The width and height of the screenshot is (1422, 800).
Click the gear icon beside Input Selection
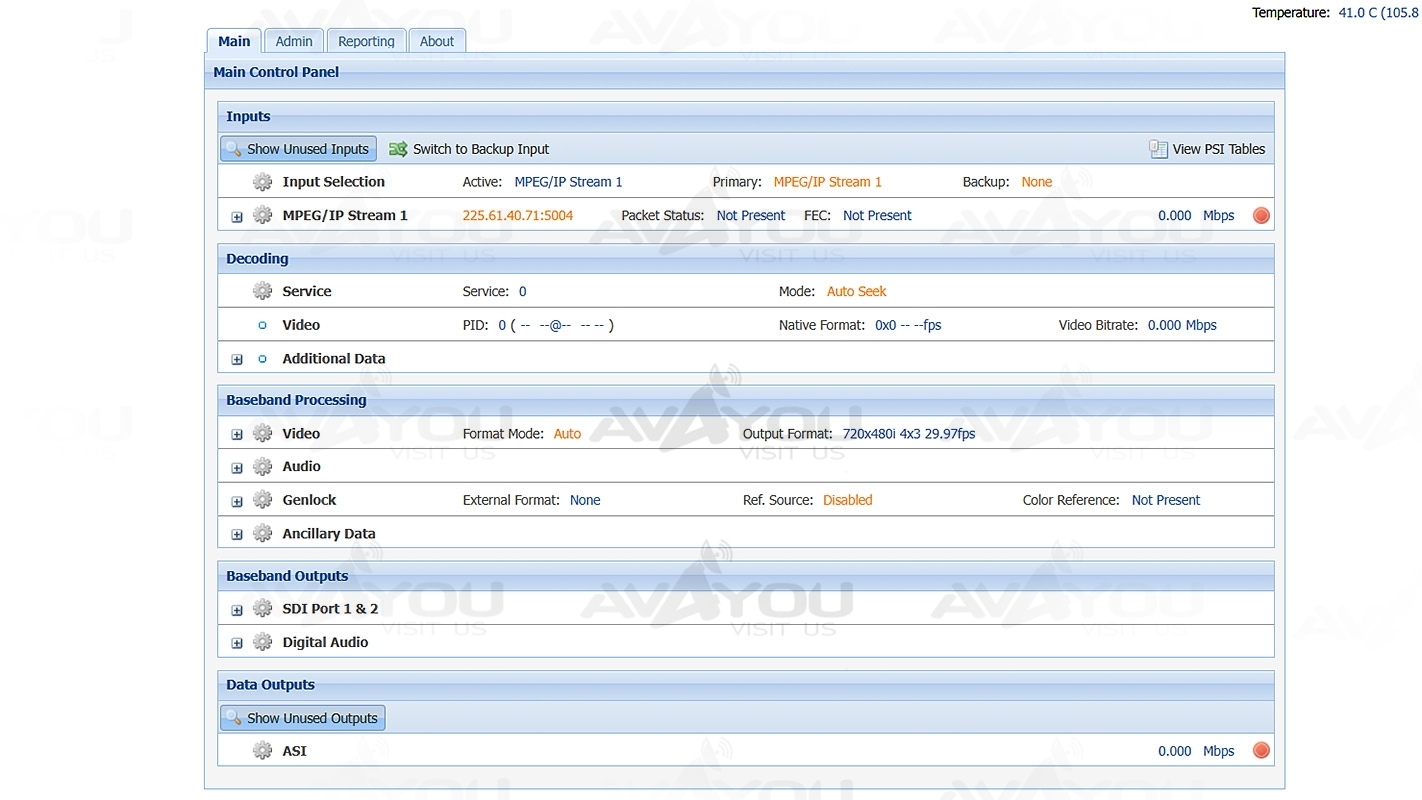click(262, 182)
